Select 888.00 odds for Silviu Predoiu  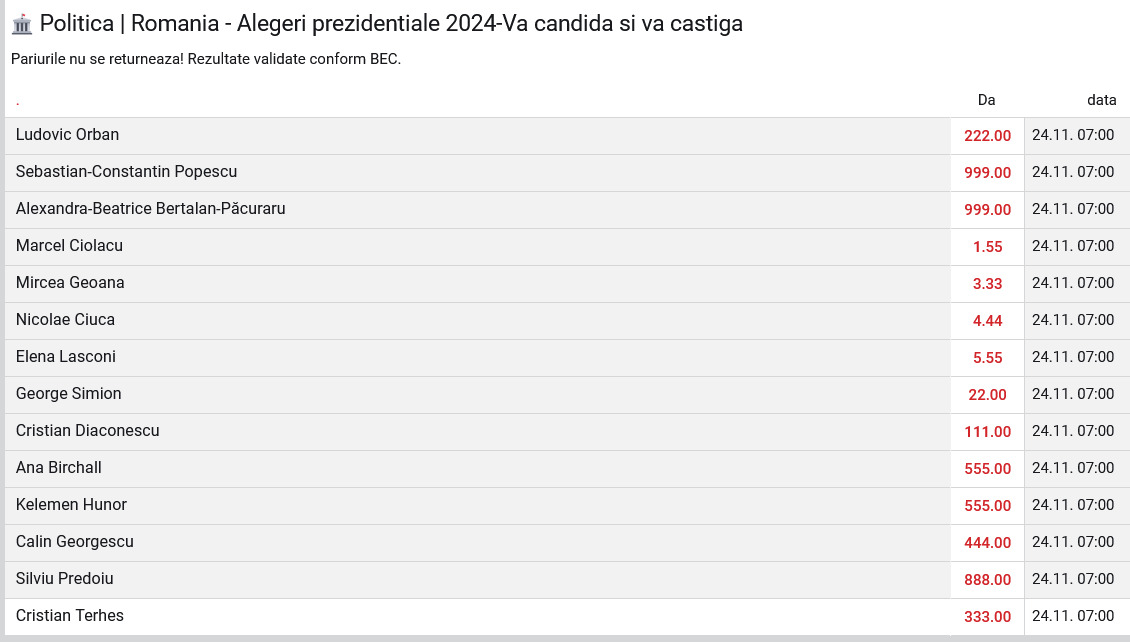(x=987, y=579)
